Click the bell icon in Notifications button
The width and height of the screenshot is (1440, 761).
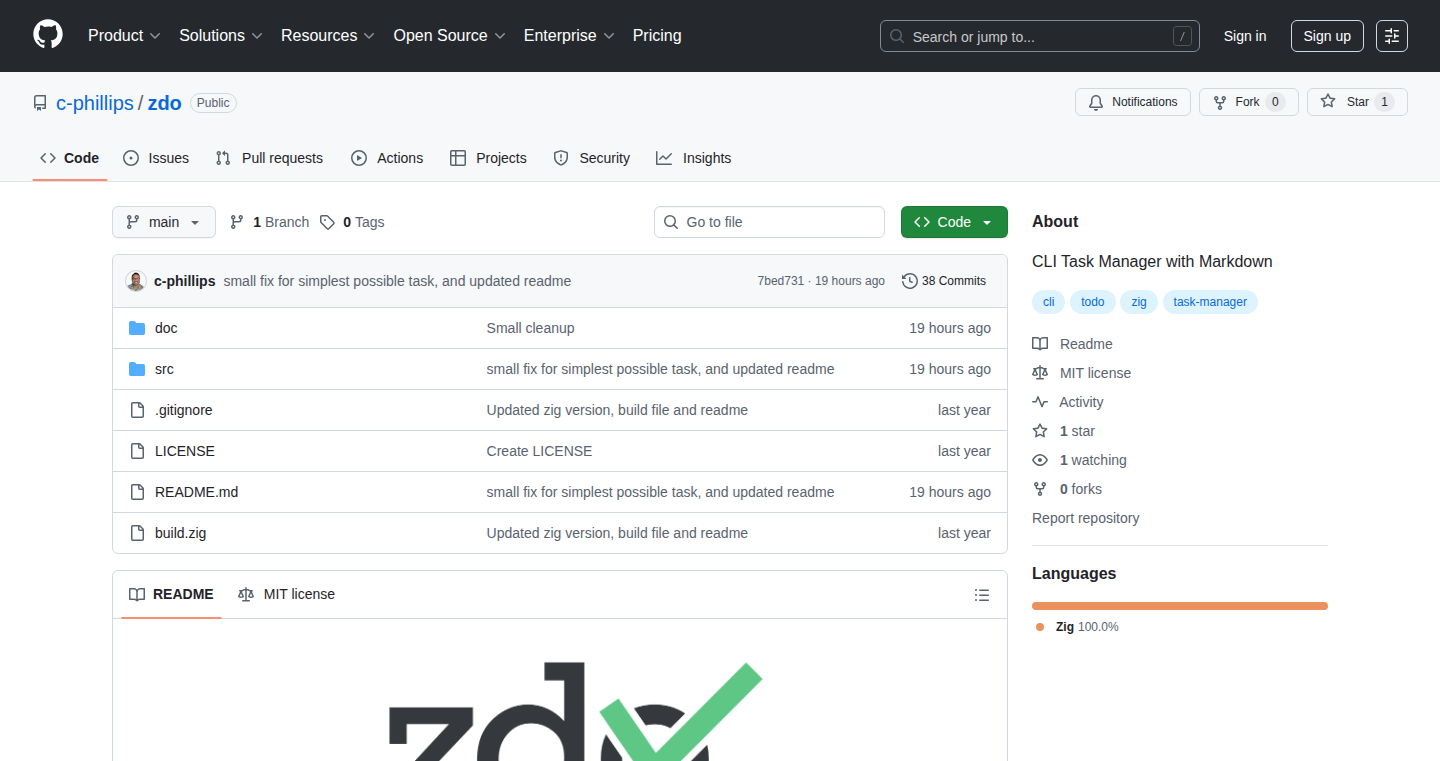(x=1096, y=102)
